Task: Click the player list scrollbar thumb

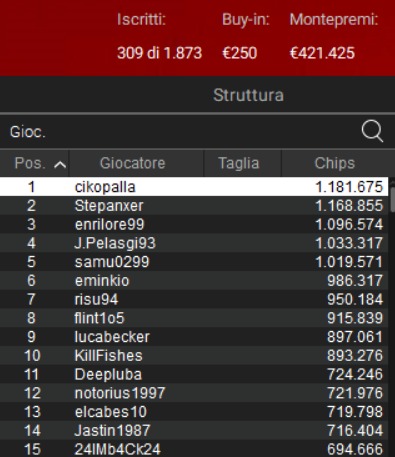Action: (392, 199)
